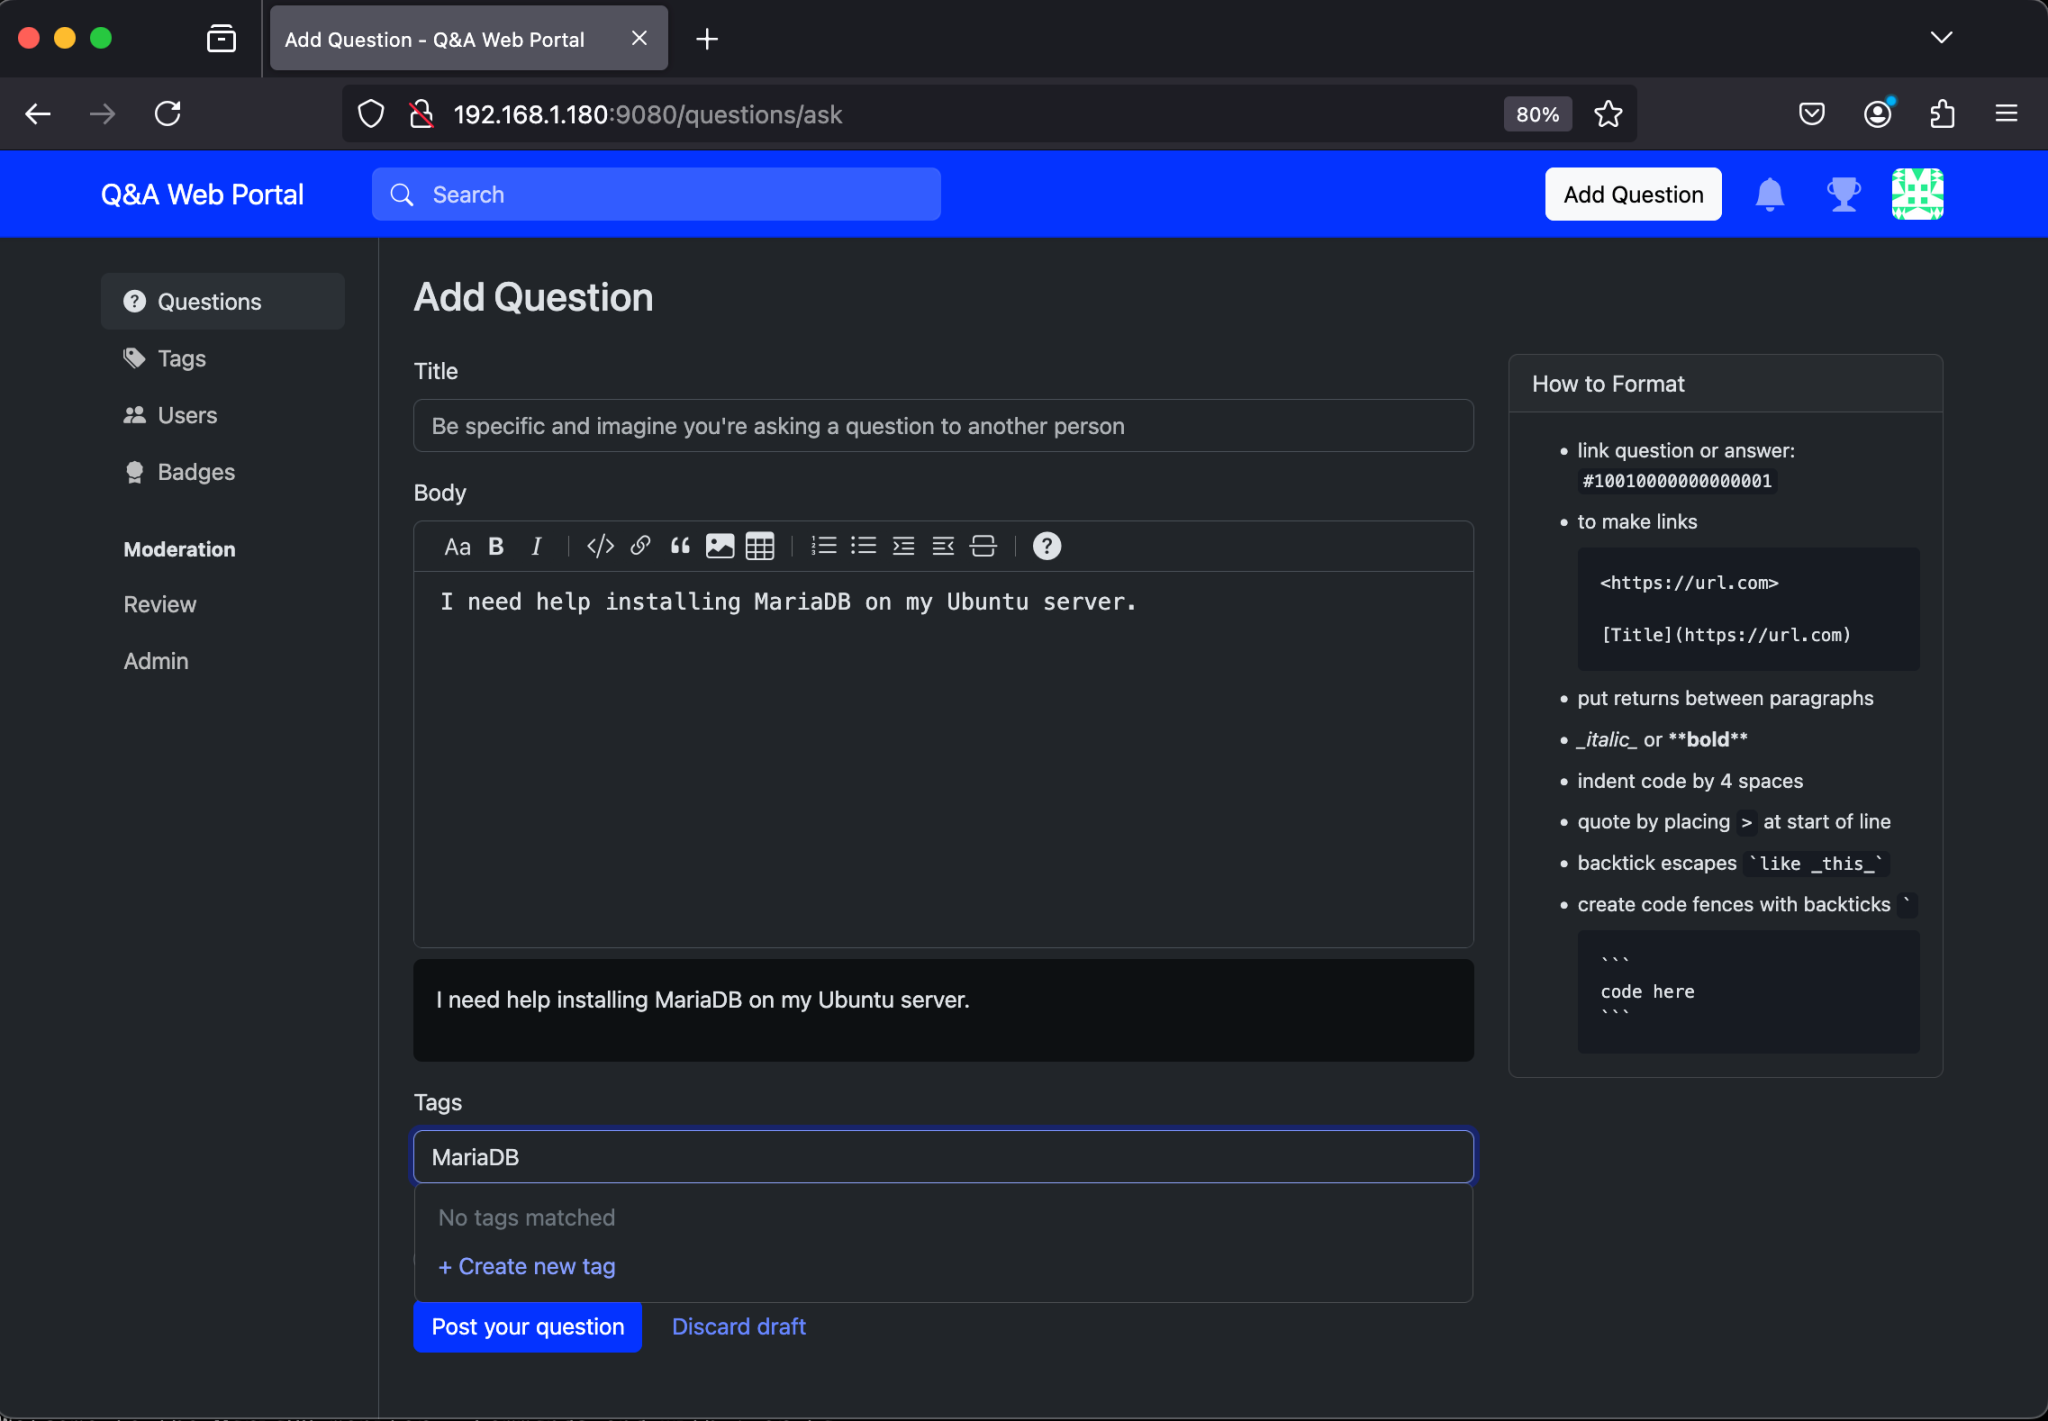The image size is (2048, 1421).
Task: Open your profile avatar menu
Action: tap(1917, 194)
